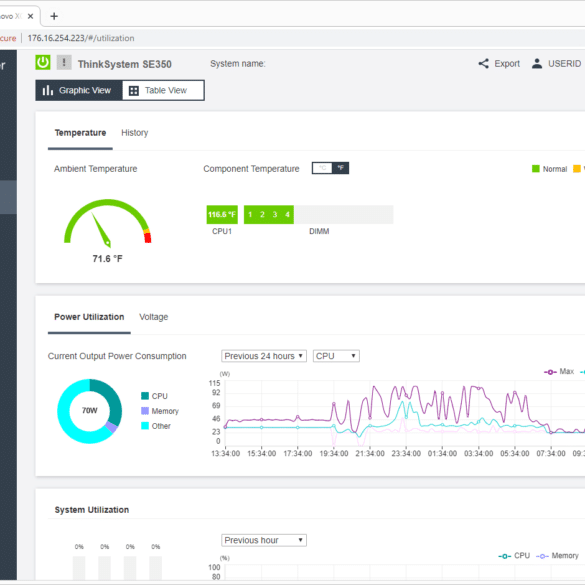
Task: Click the Export share icon
Action: [x=484, y=63]
